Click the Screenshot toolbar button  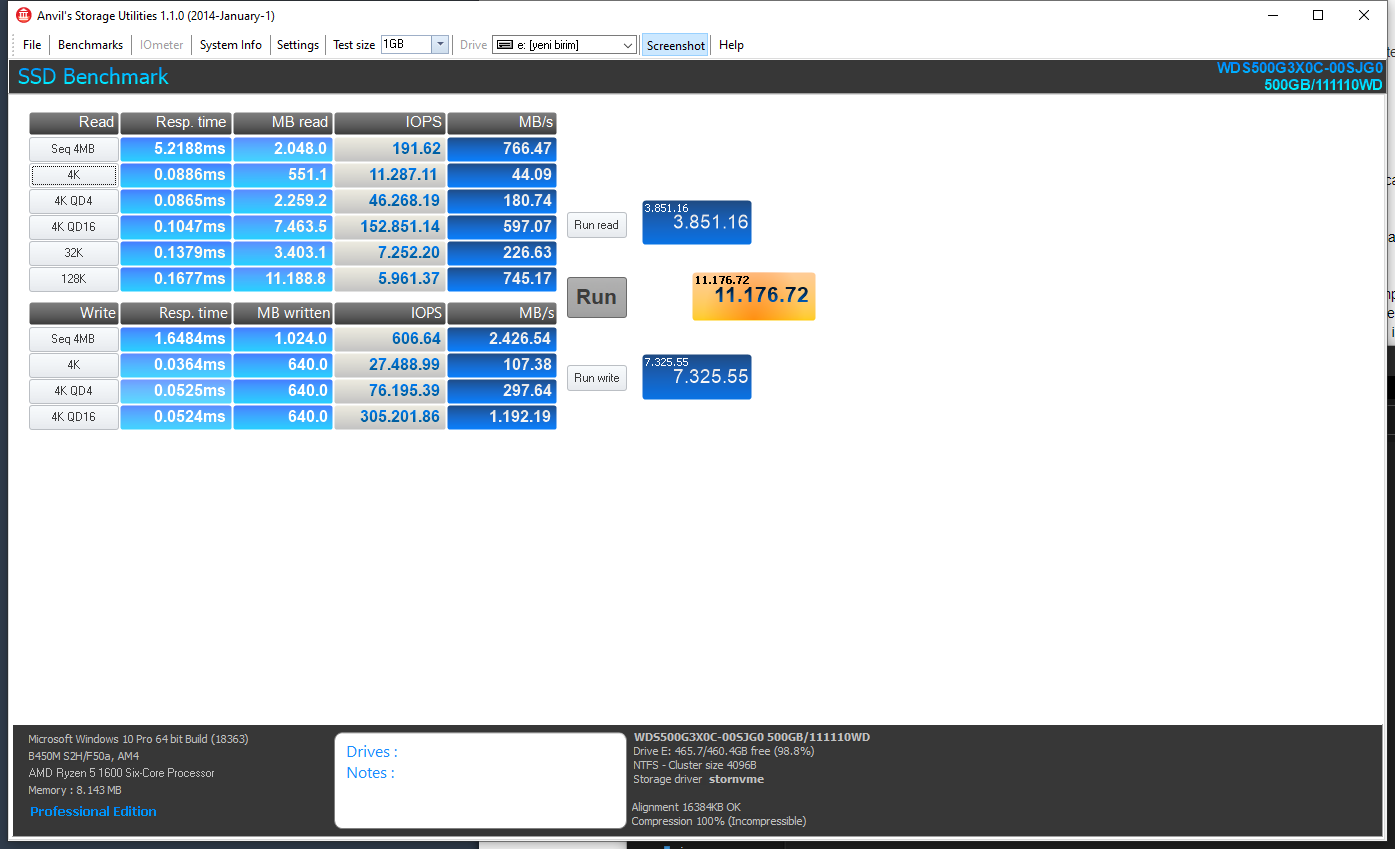[x=676, y=45]
